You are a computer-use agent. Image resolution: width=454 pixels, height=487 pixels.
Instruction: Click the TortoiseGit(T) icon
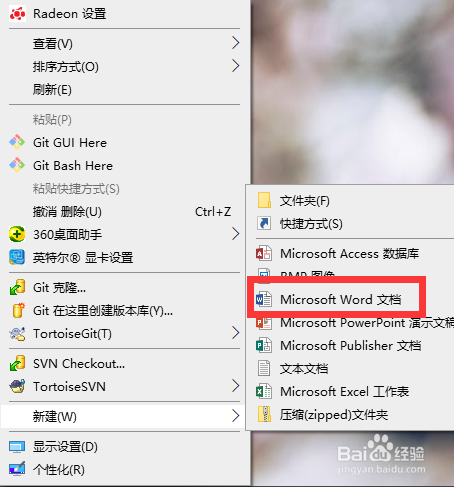17,333
